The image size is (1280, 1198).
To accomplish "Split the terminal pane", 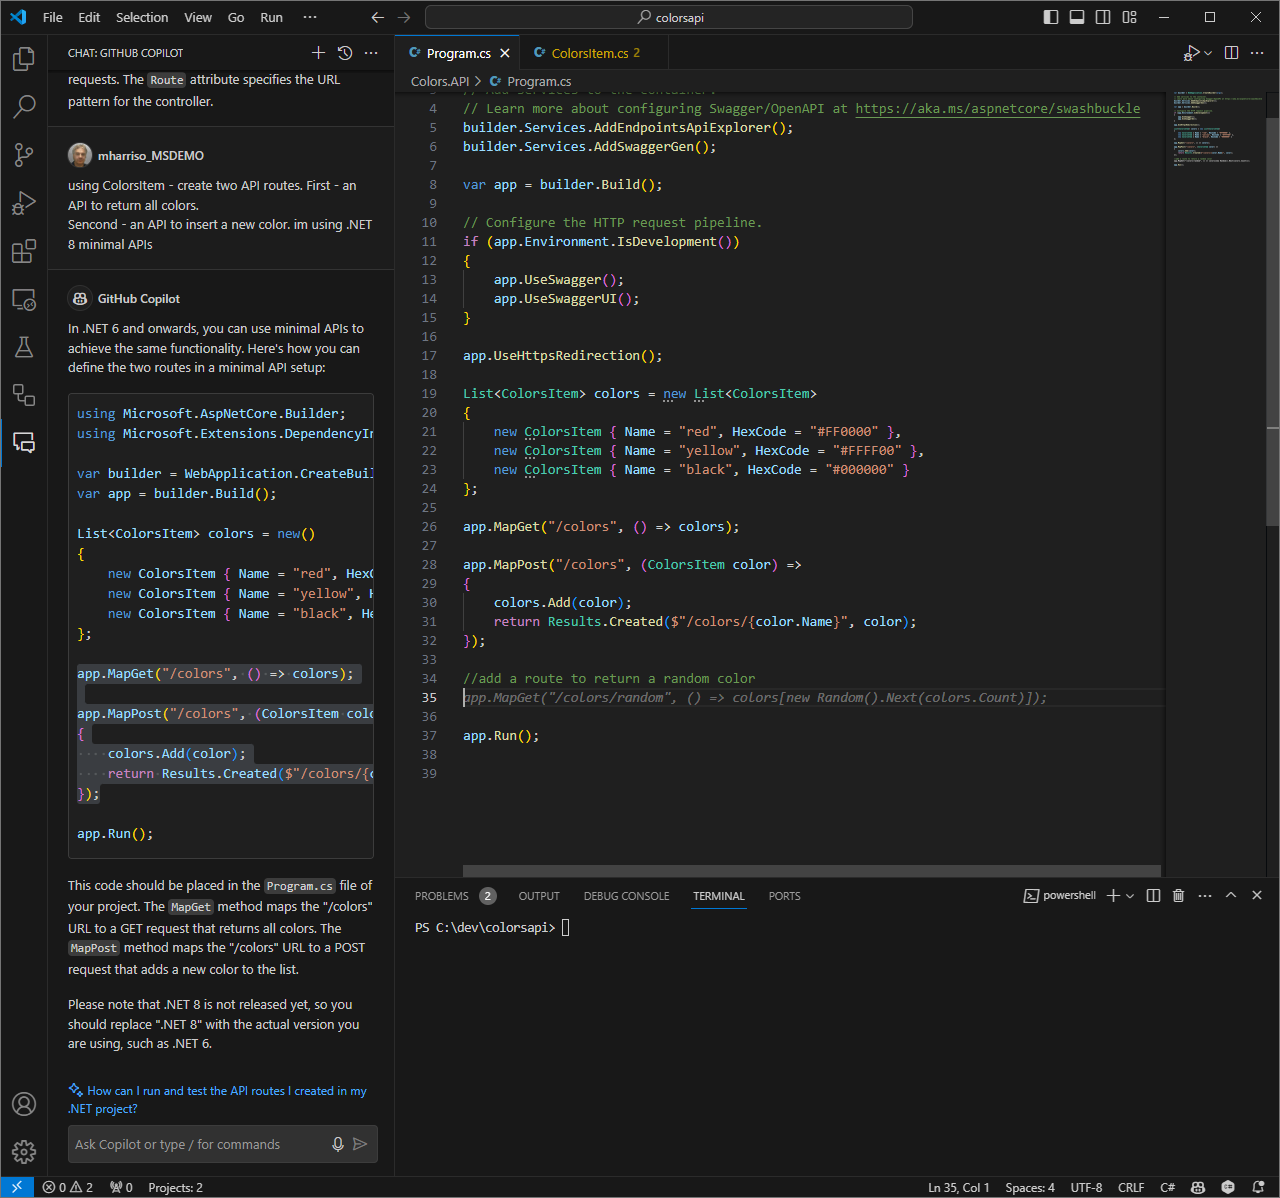I will pyautogui.click(x=1153, y=896).
